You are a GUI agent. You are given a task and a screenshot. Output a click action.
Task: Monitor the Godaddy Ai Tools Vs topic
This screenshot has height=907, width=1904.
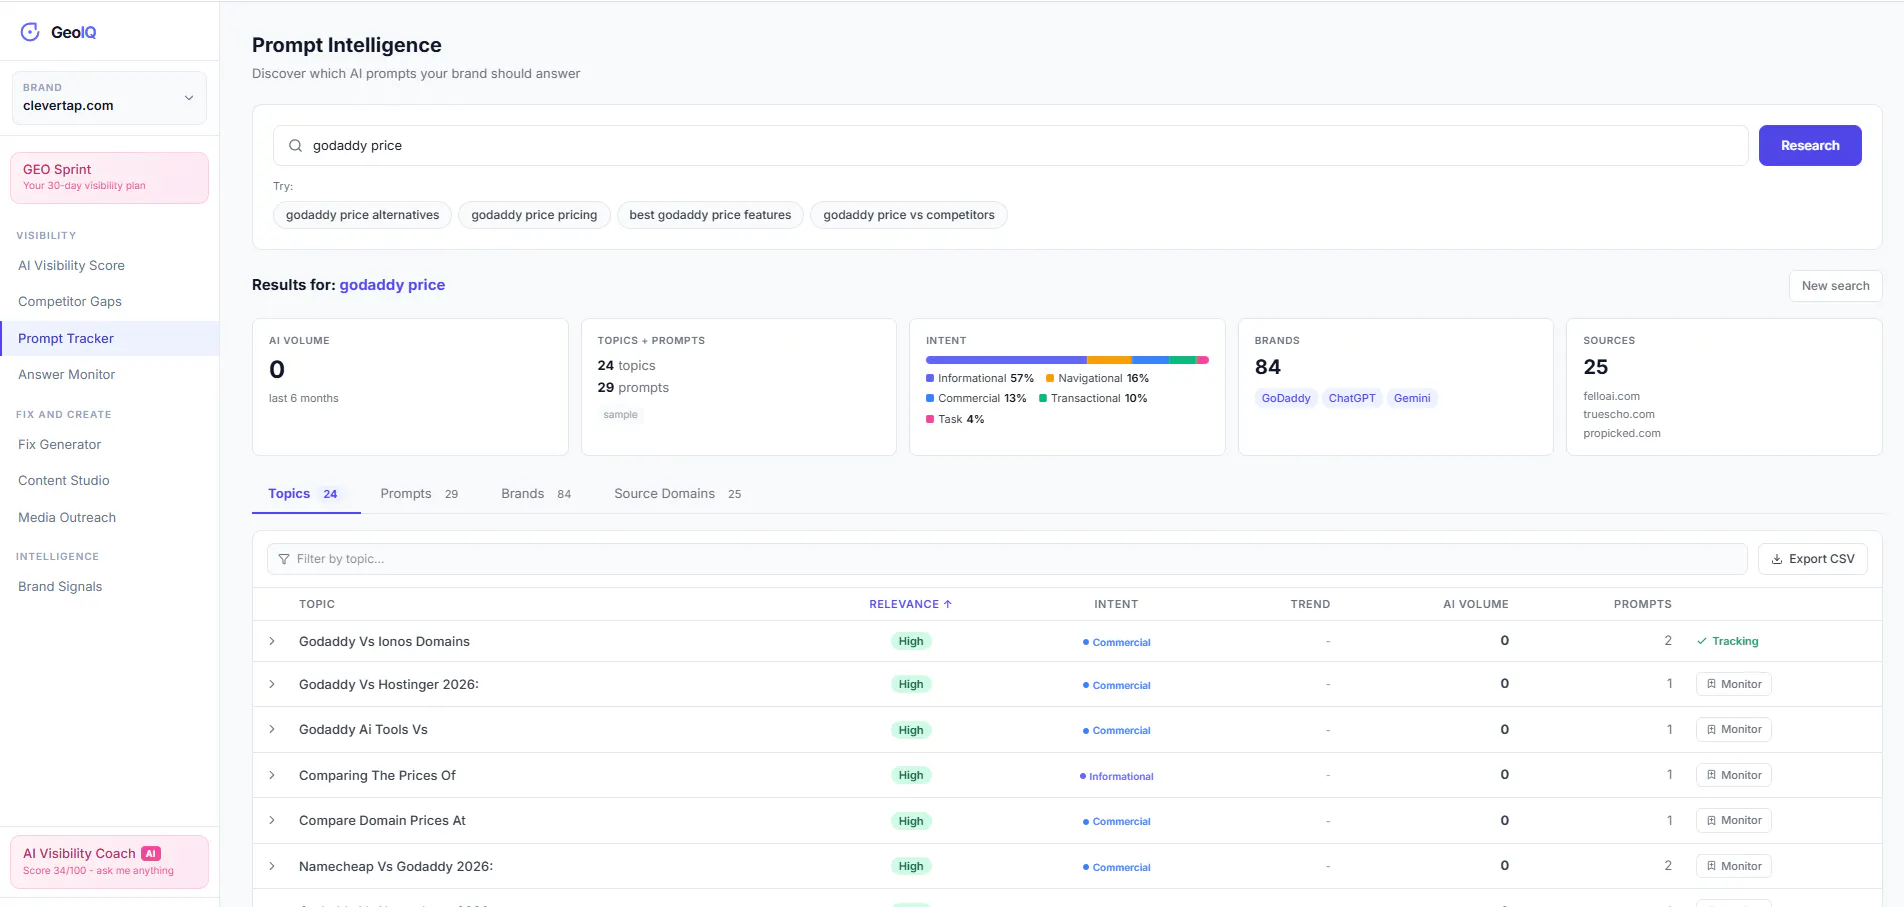click(1733, 729)
